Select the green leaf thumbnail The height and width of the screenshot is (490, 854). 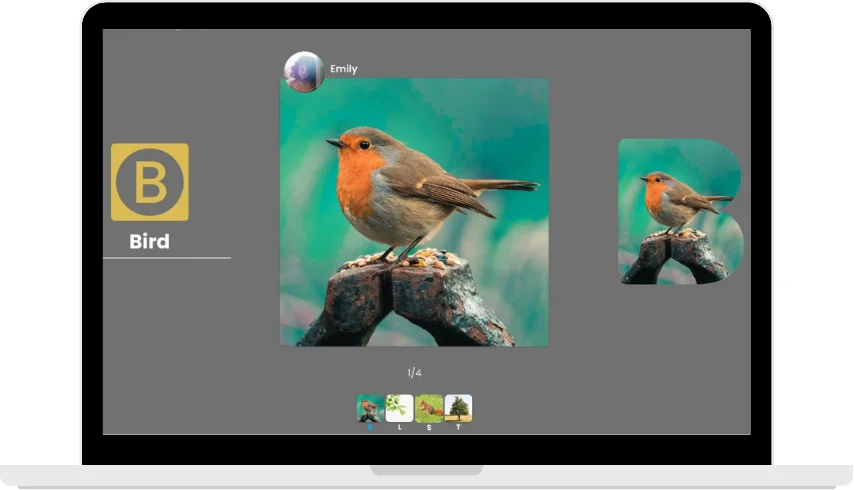pos(399,408)
